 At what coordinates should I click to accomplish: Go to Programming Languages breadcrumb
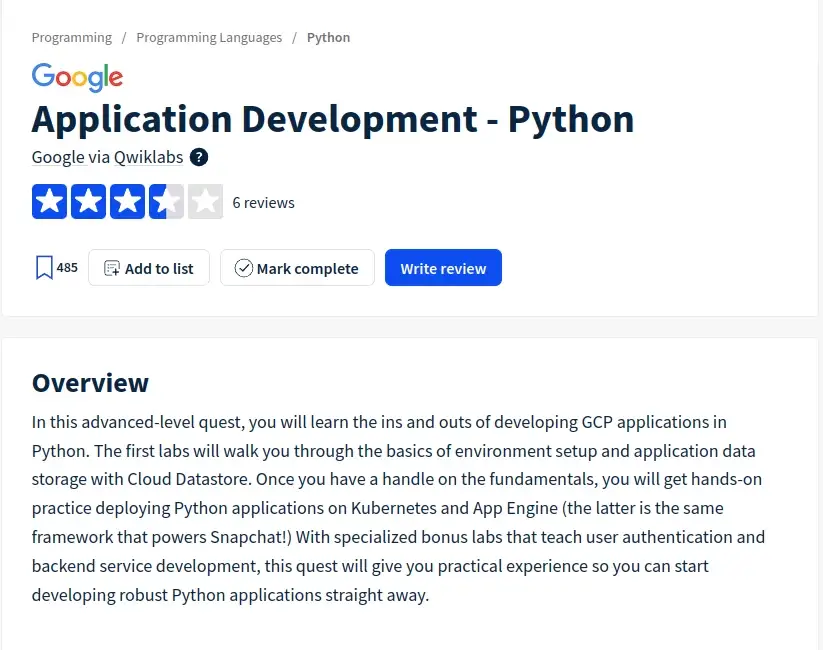point(209,38)
